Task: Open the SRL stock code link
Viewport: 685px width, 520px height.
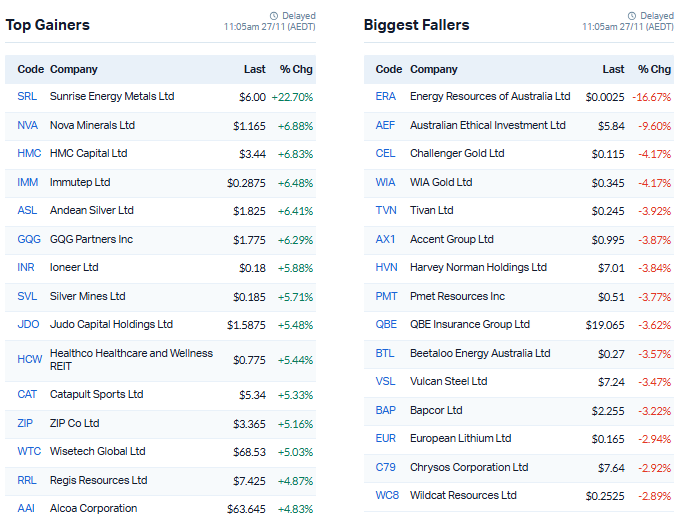Action: click(x=27, y=96)
